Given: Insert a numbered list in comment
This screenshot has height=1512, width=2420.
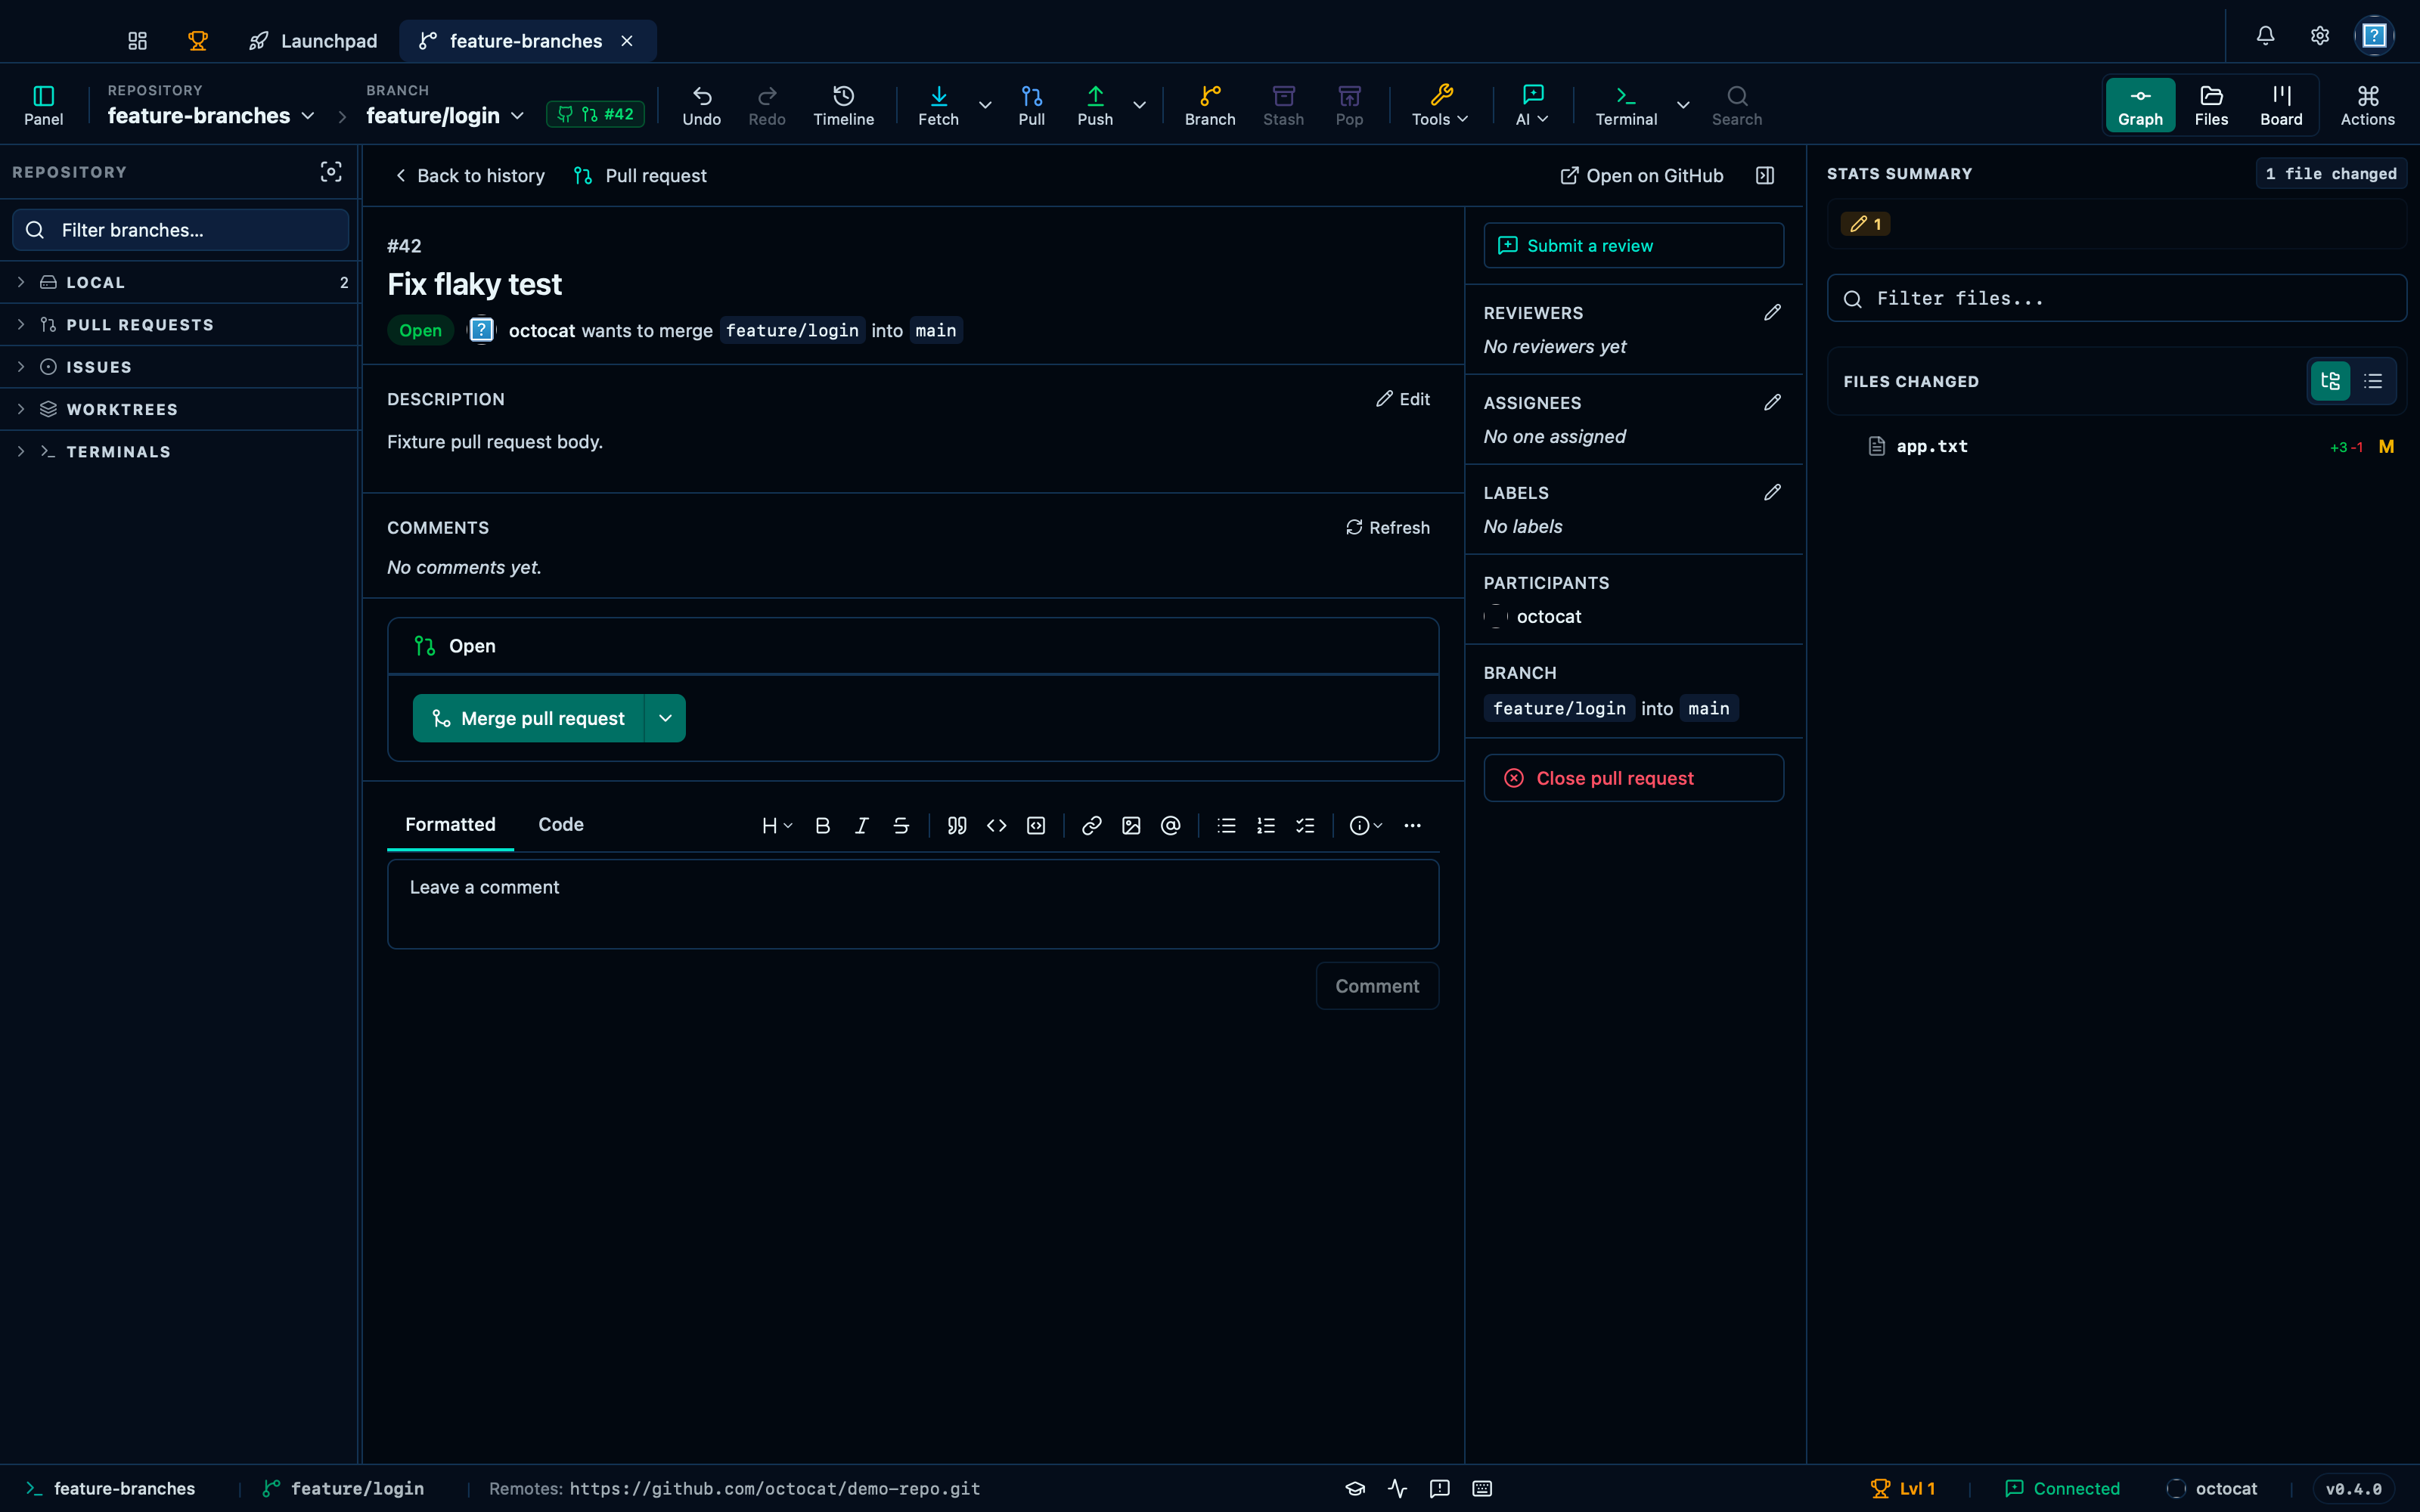Looking at the screenshot, I should 1266,825.
